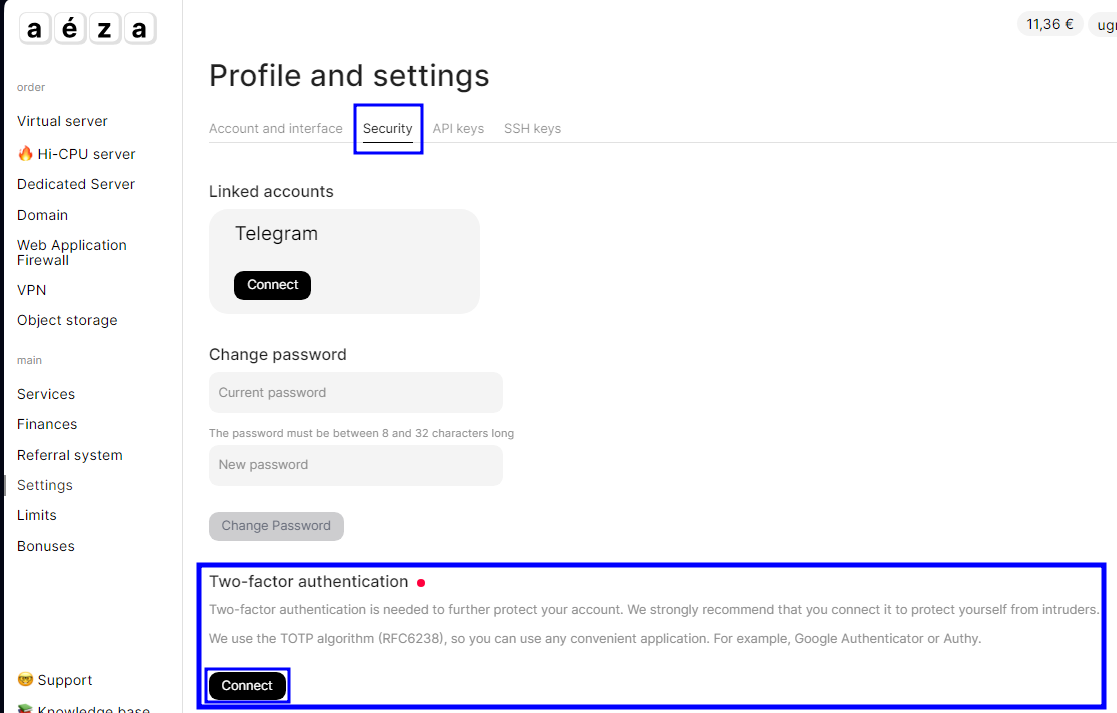Switch to the Security tab

tap(388, 129)
